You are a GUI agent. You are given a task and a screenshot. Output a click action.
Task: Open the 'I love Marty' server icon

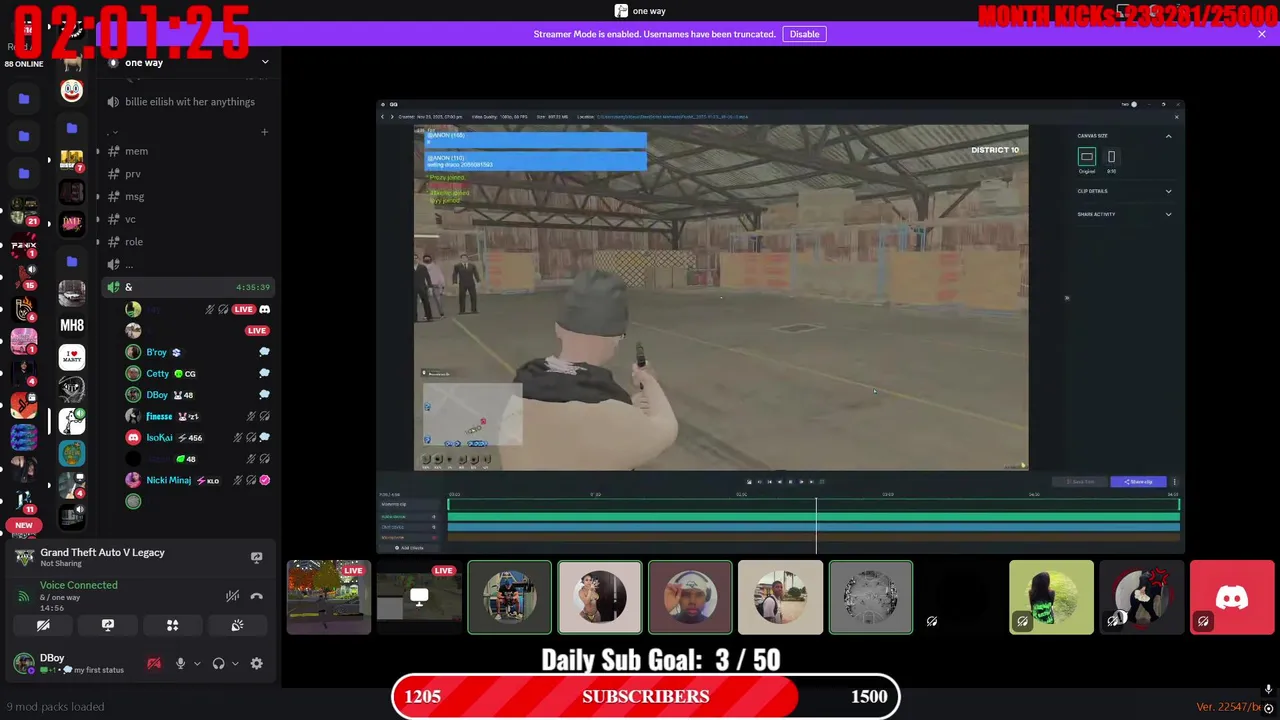tap(72, 357)
